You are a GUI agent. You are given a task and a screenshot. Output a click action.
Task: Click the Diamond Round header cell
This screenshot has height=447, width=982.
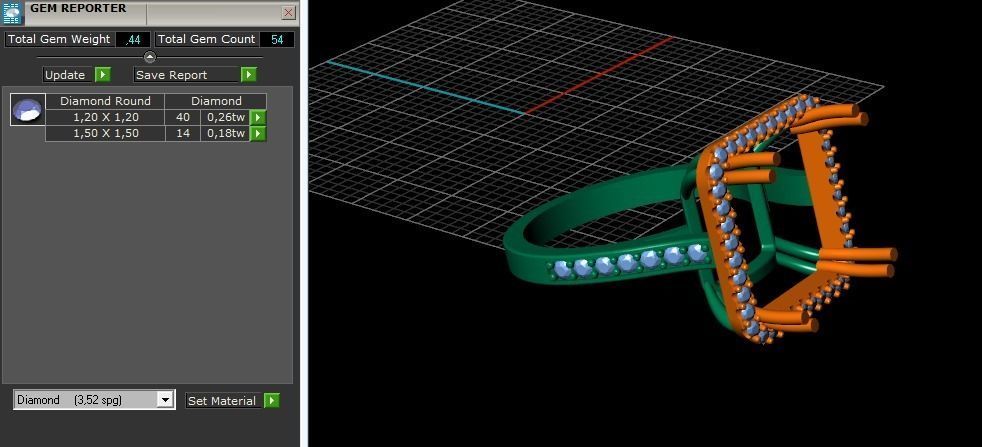(x=105, y=101)
